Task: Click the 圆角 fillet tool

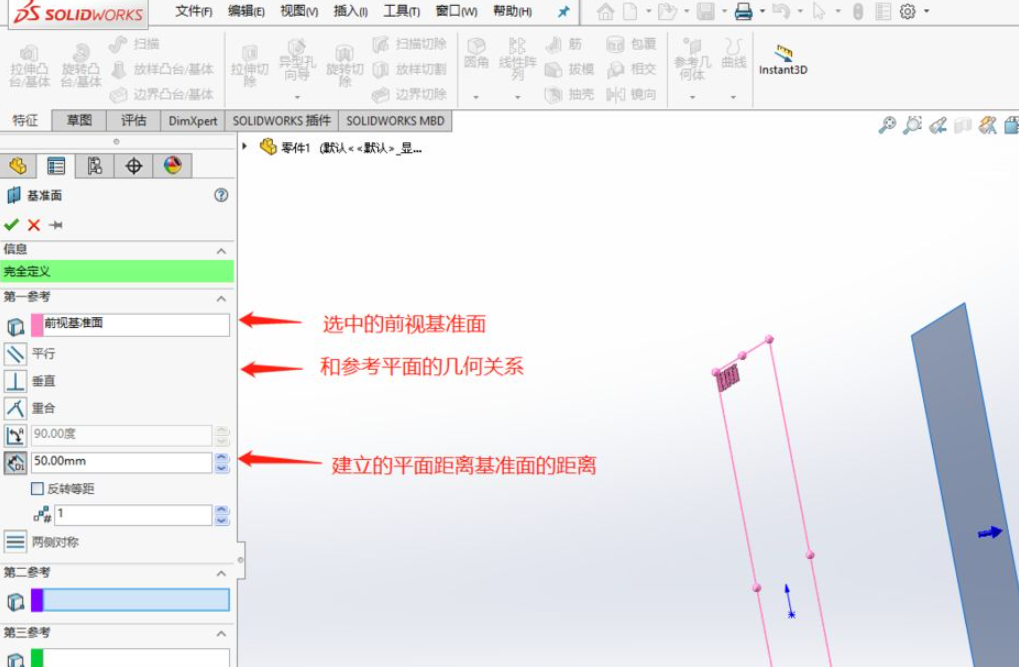Action: 476,53
